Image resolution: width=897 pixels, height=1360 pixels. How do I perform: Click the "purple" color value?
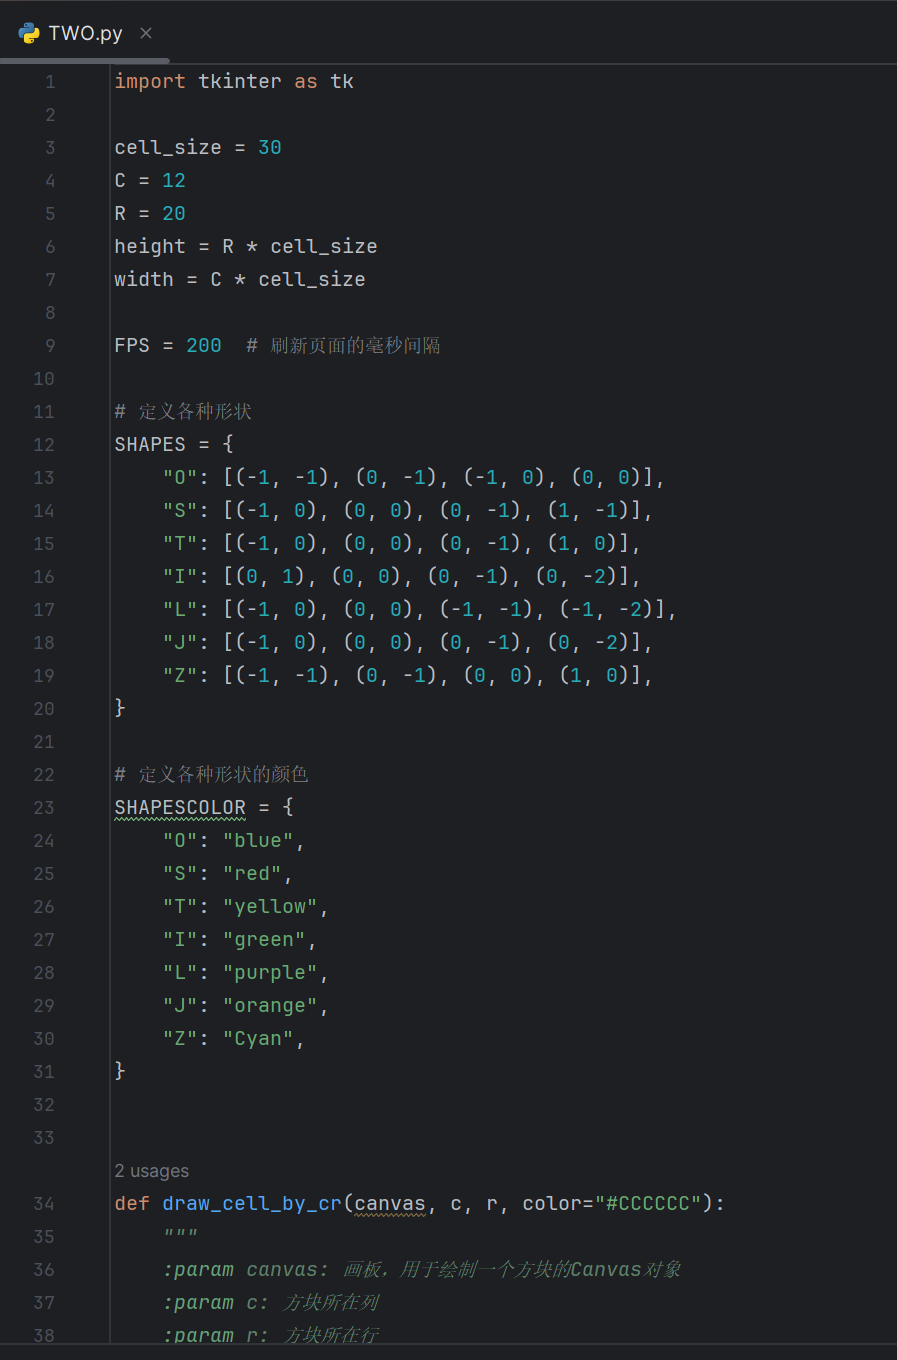pos(270,972)
